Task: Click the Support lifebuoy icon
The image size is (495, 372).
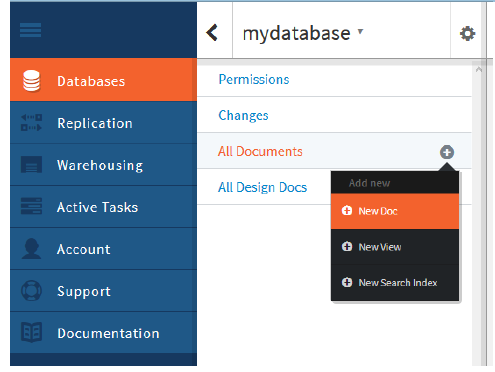Action: point(31,291)
